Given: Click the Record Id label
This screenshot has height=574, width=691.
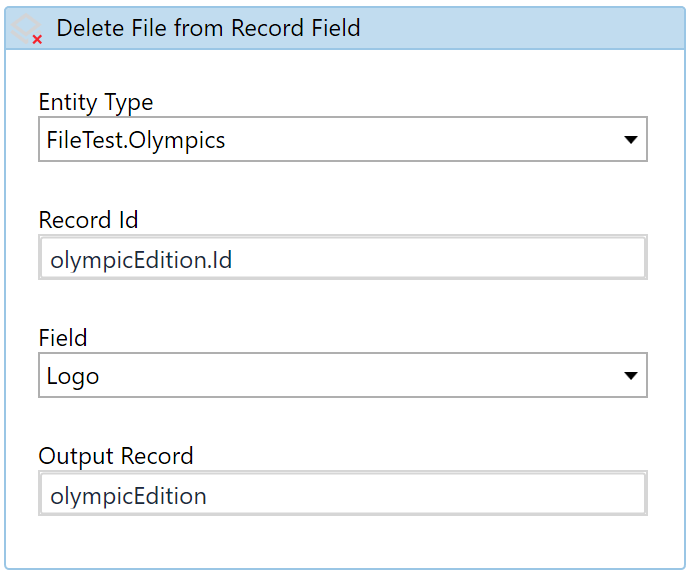Looking at the screenshot, I should 88,220.
